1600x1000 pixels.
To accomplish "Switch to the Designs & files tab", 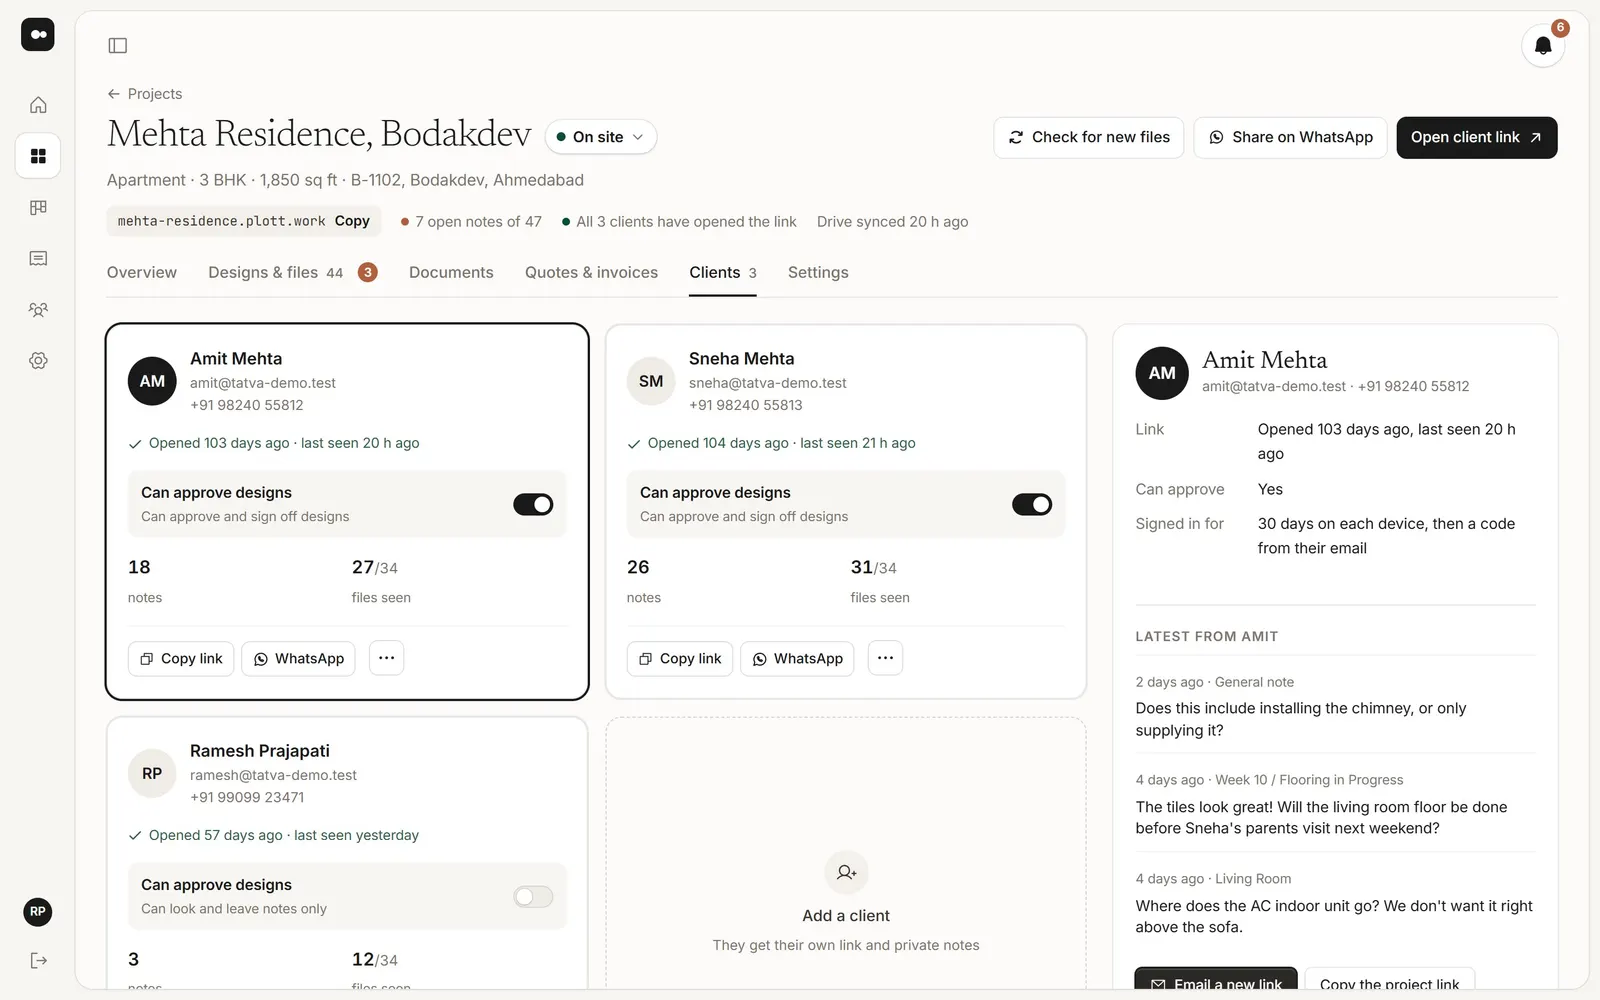I will click(x=292, y=272).
